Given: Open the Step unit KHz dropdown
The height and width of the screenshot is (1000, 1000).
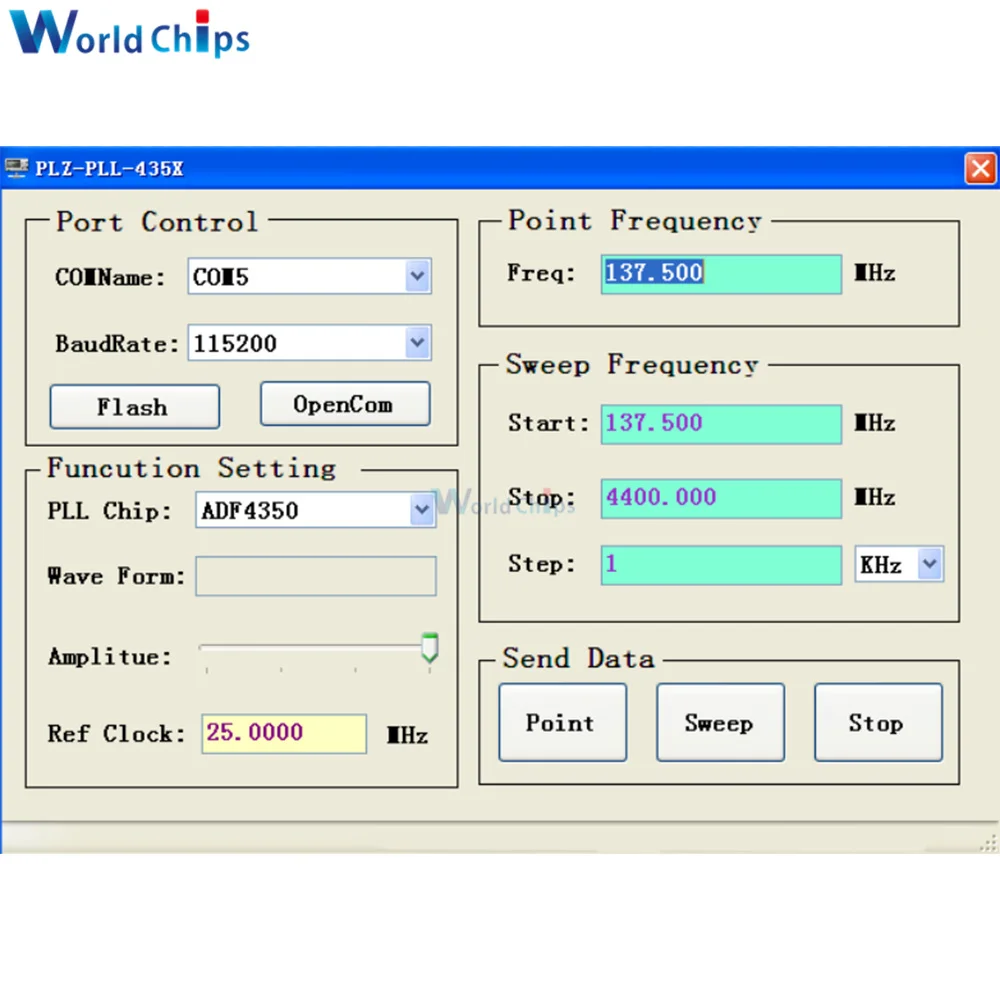Looking at the screenshot, I should point(899,564).
